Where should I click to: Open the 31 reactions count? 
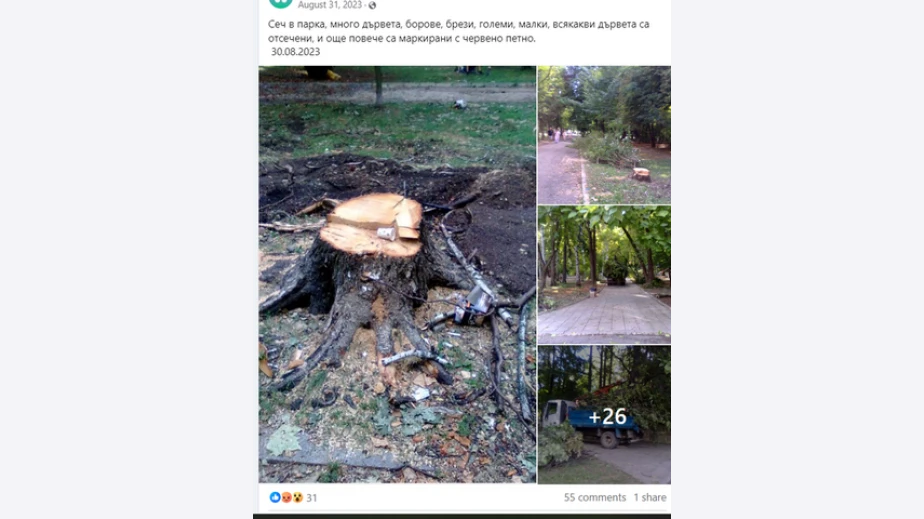click(312, 498)
